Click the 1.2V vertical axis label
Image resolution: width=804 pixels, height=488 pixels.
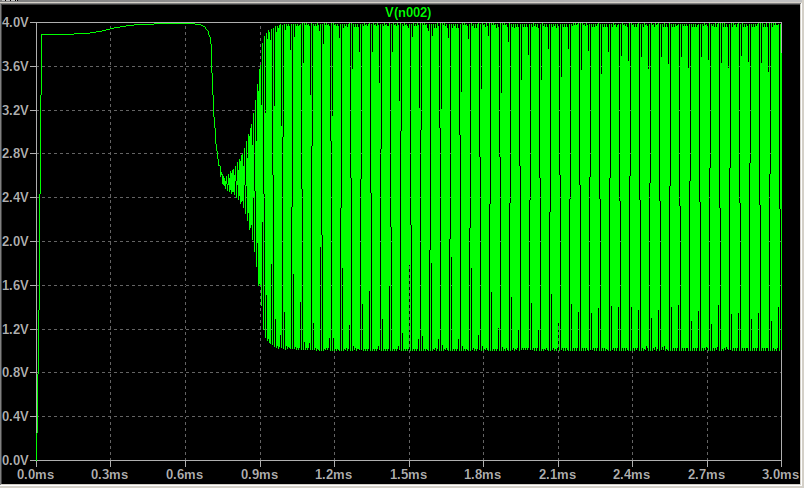pyautogui.click(x=16, y=329)
